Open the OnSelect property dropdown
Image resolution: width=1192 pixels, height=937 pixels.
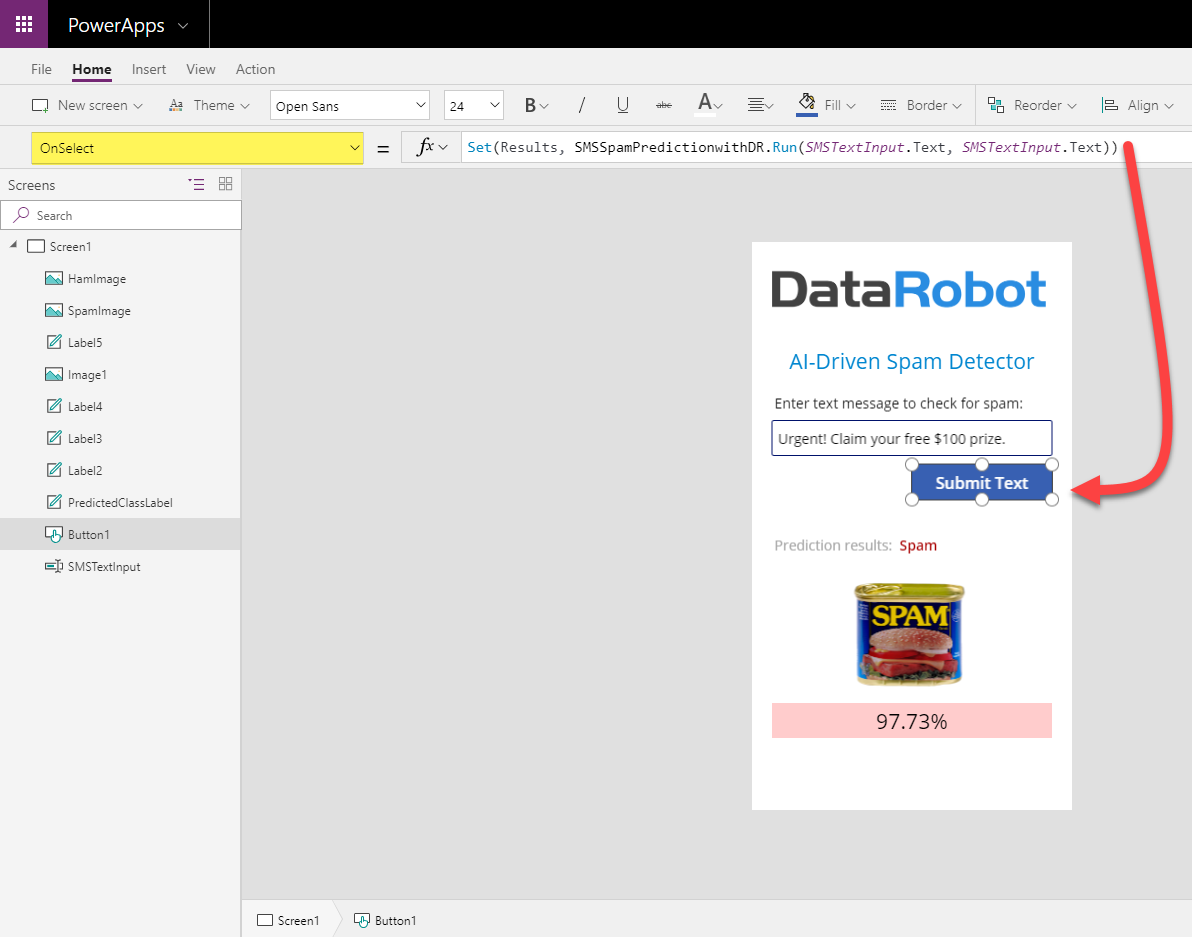tap(197, 148)
